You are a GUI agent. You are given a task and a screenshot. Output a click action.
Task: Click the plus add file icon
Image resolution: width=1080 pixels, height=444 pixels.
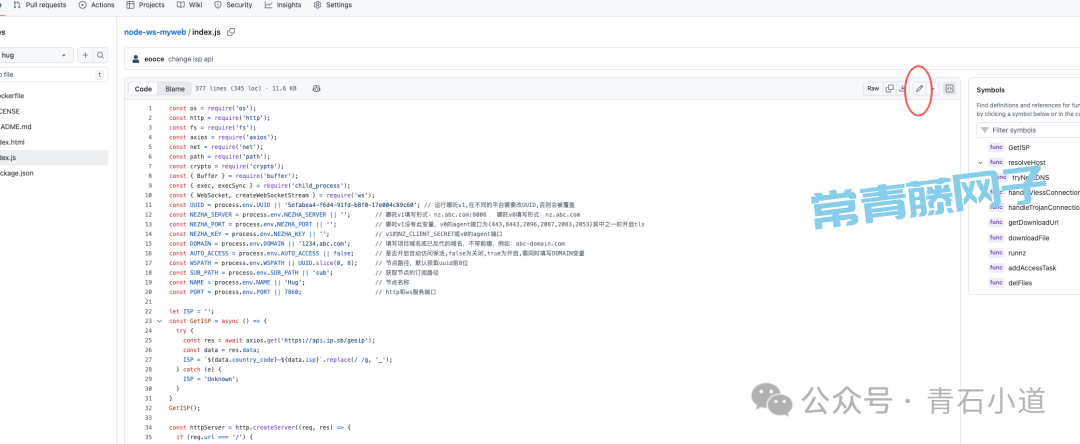click(86, 55)
